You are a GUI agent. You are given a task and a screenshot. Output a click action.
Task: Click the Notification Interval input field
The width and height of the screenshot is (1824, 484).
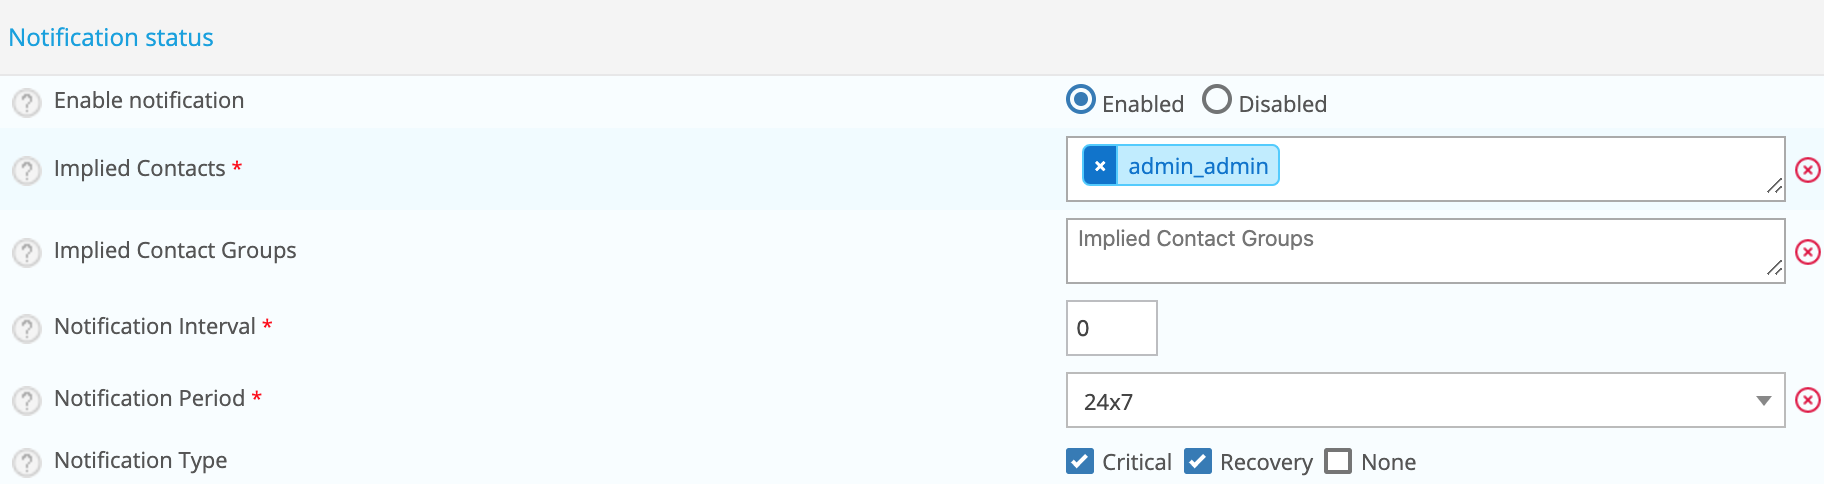click(1112, 328)
